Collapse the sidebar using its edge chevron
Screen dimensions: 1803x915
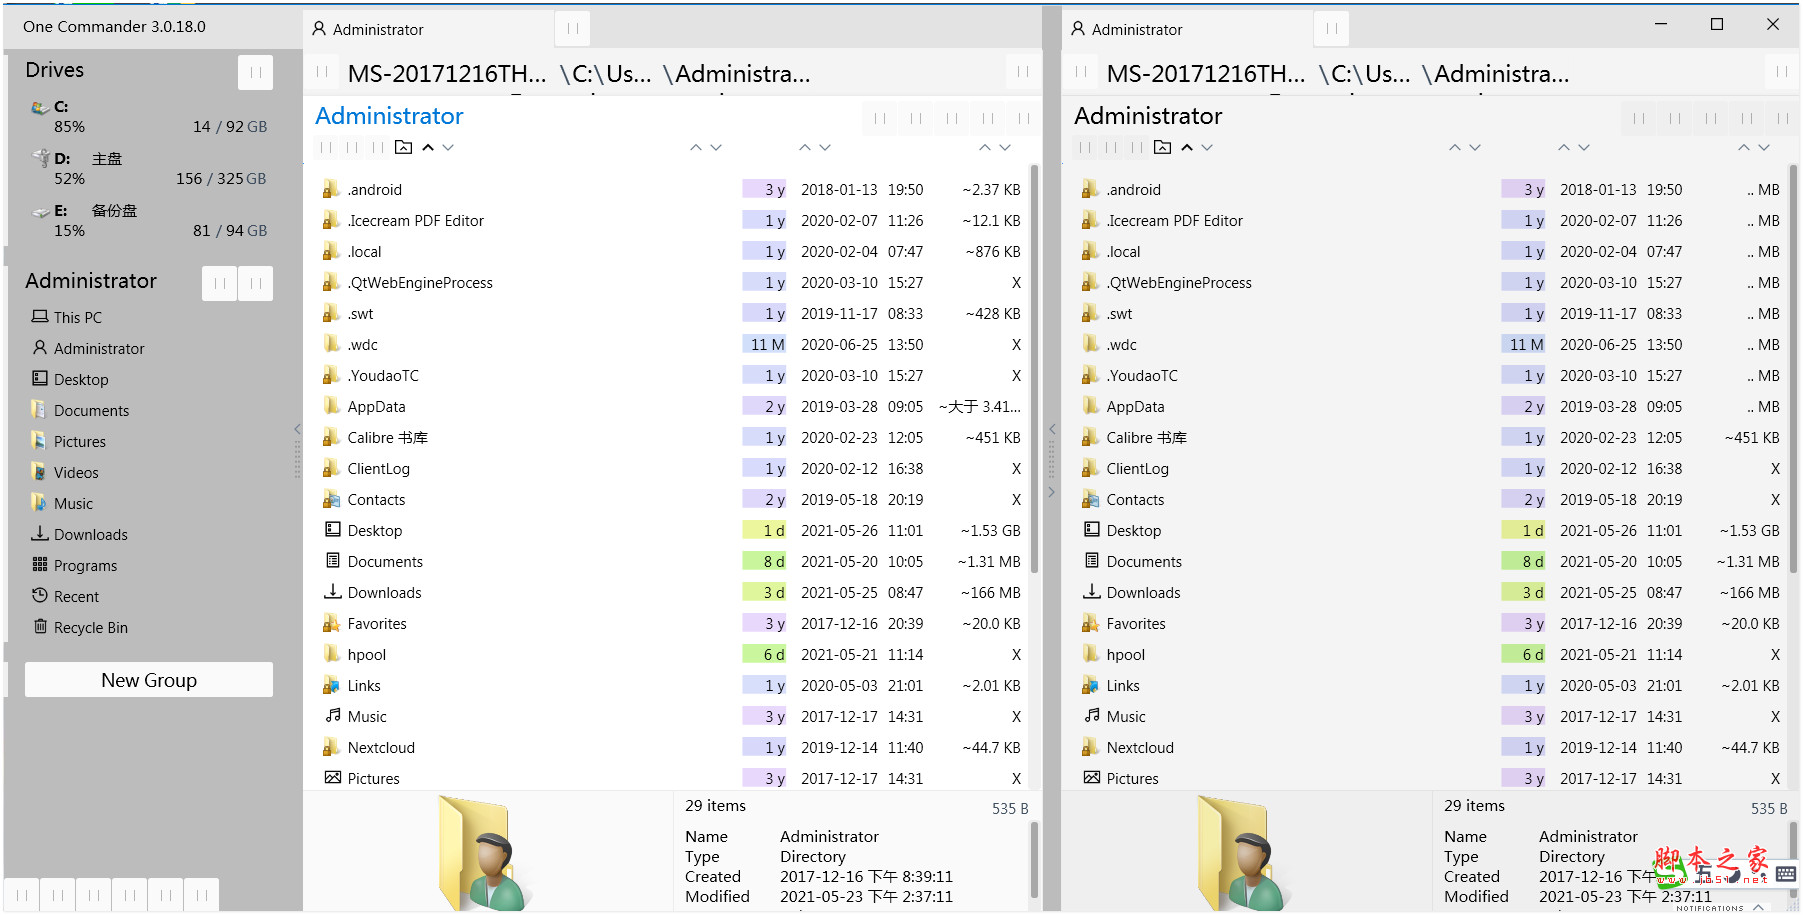point(297,429)
